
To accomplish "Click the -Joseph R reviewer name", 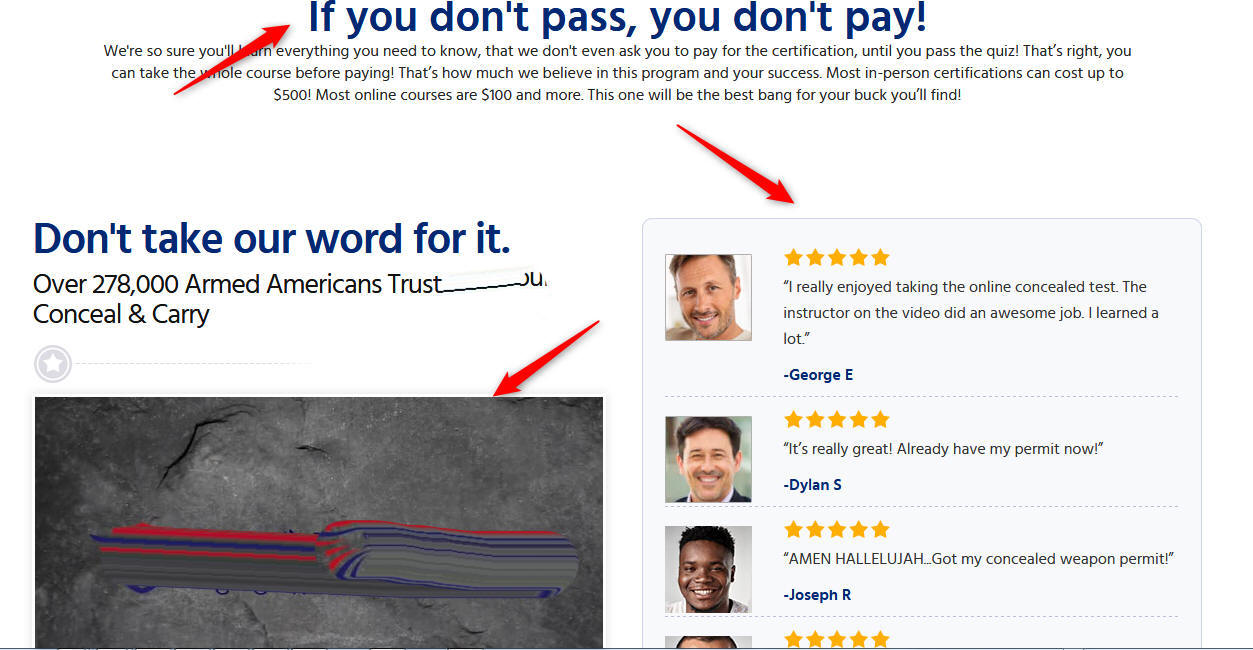I will [x=817, y=595].
